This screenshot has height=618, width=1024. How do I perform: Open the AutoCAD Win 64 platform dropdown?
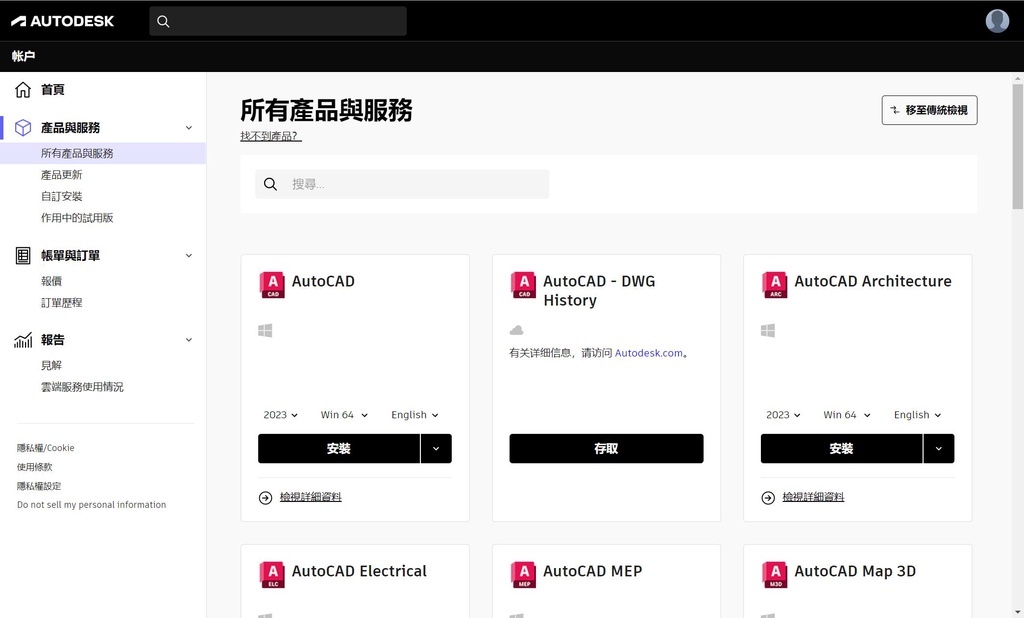344,415
